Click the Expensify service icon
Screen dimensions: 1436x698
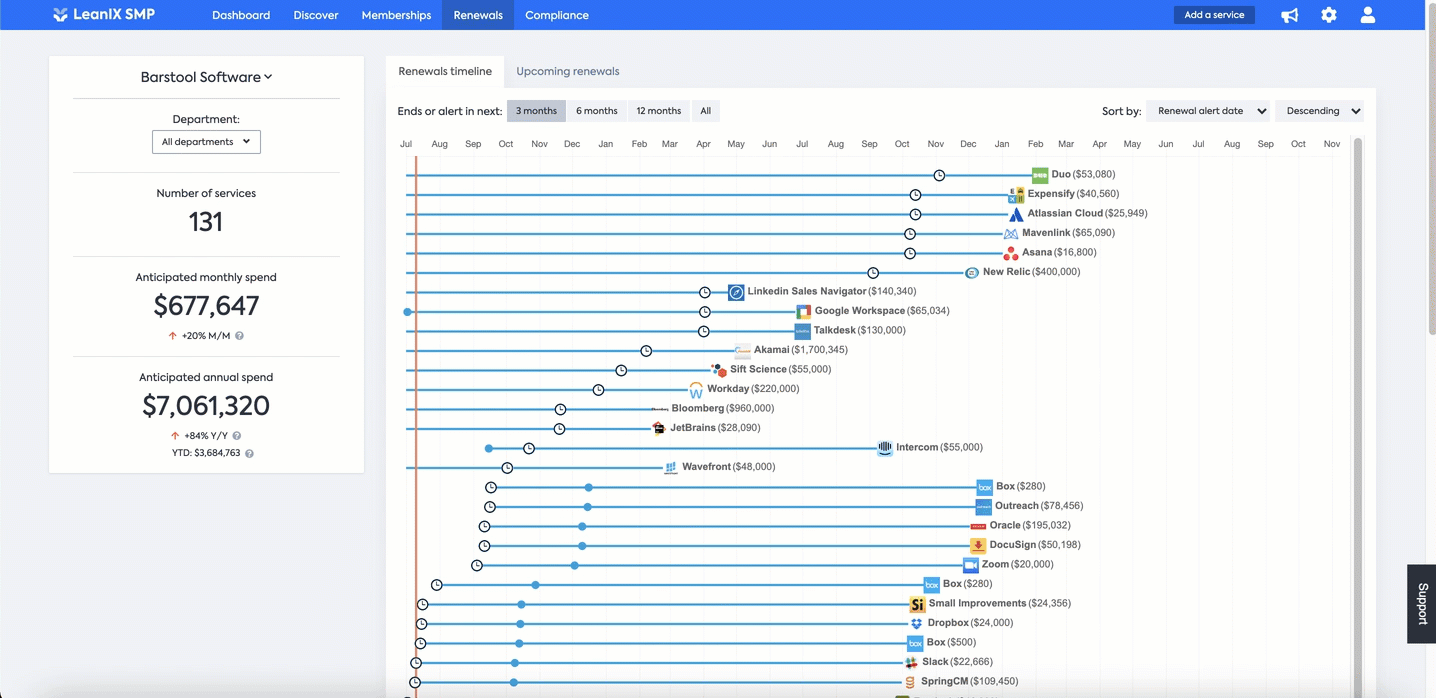(1016, 195)
